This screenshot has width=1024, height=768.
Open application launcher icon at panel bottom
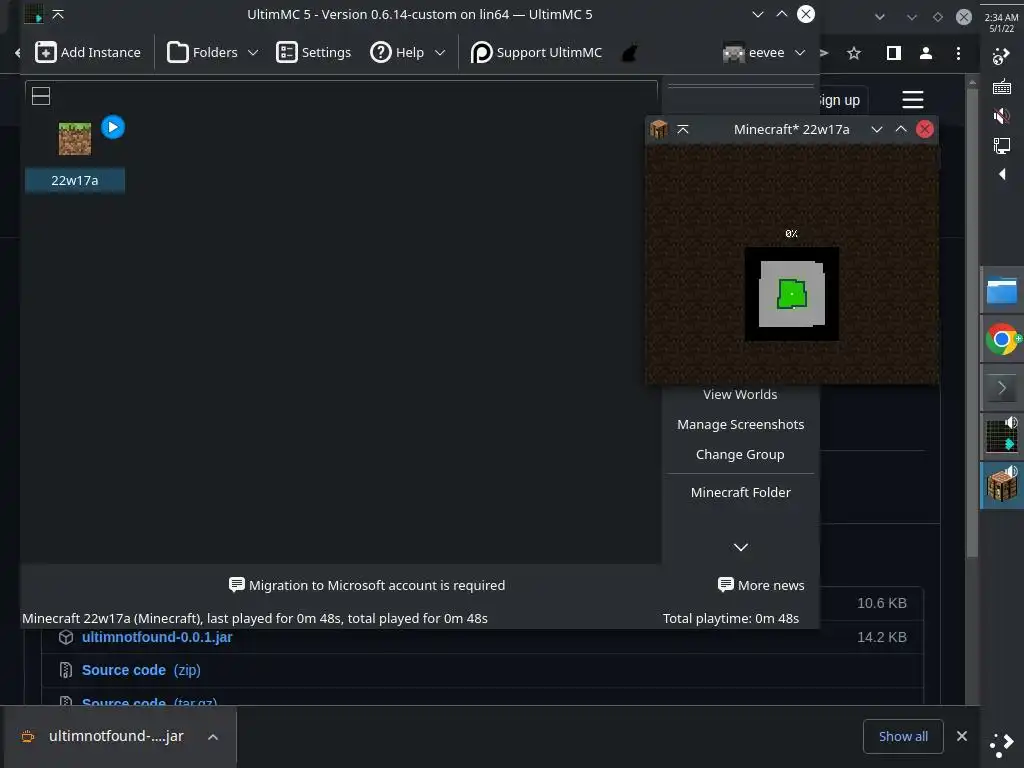[x=1001, y=745]
